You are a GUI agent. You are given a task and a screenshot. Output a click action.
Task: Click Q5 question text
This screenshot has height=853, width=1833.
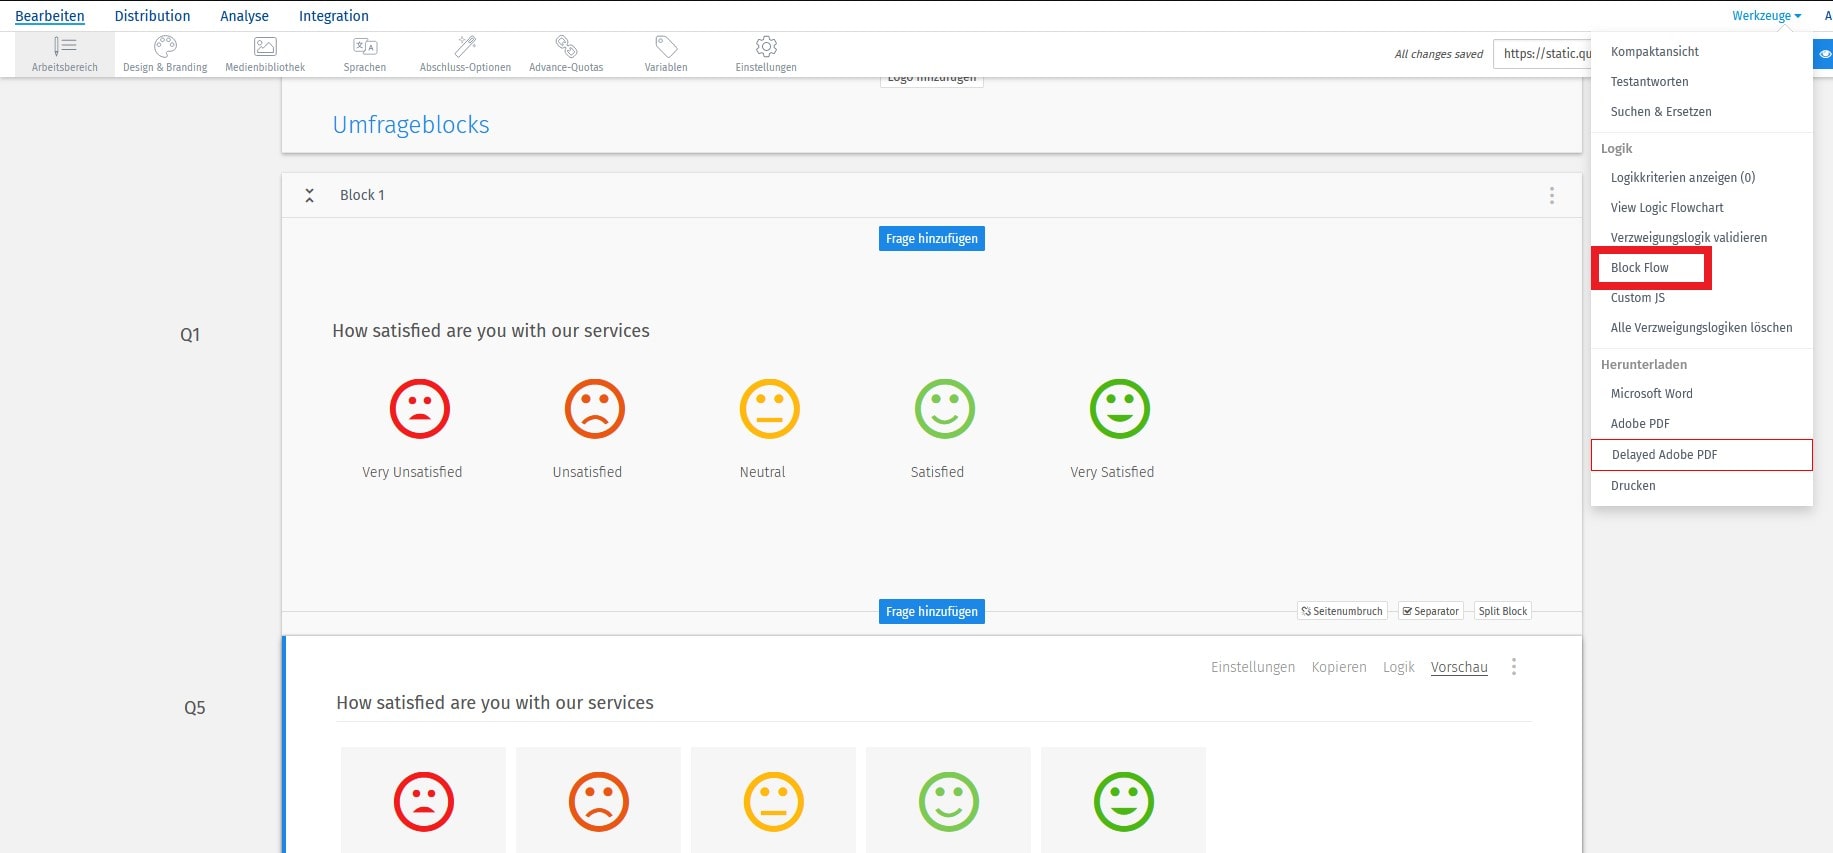495,703
